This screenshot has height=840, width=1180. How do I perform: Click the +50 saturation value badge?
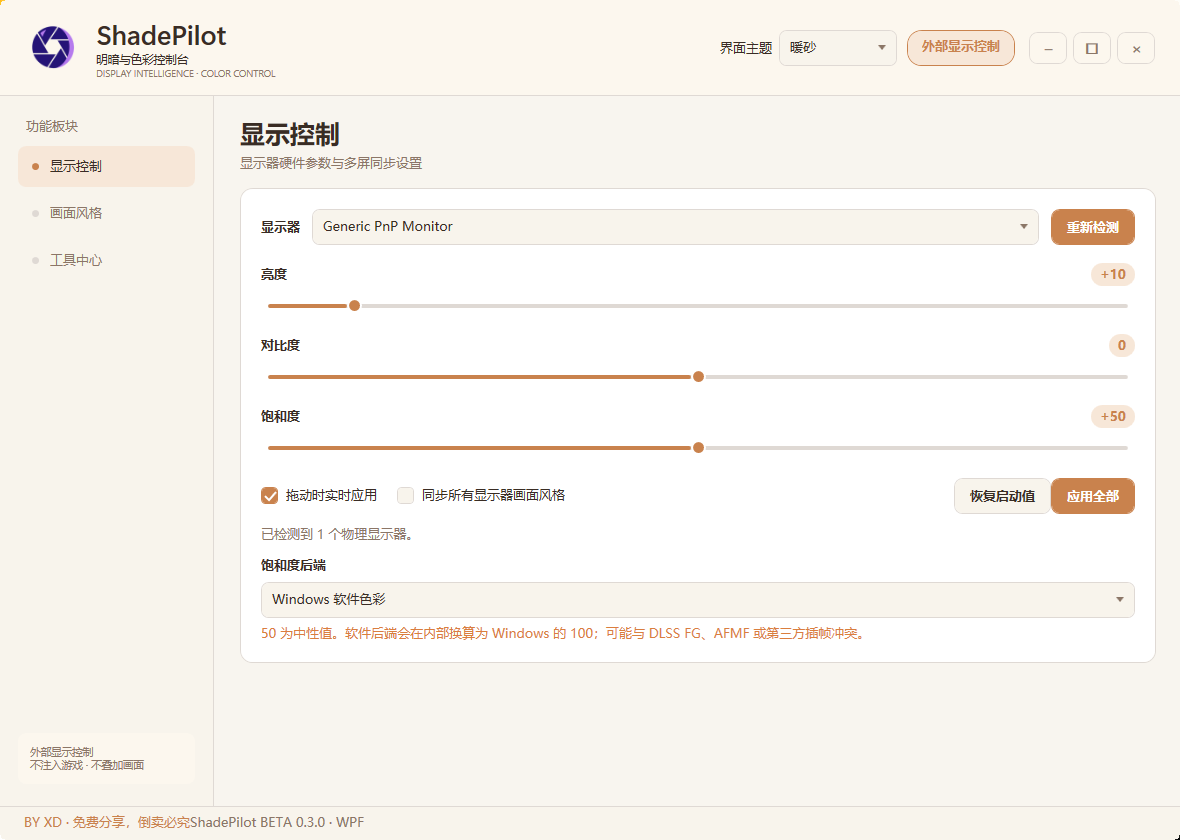click(1112, 416)
